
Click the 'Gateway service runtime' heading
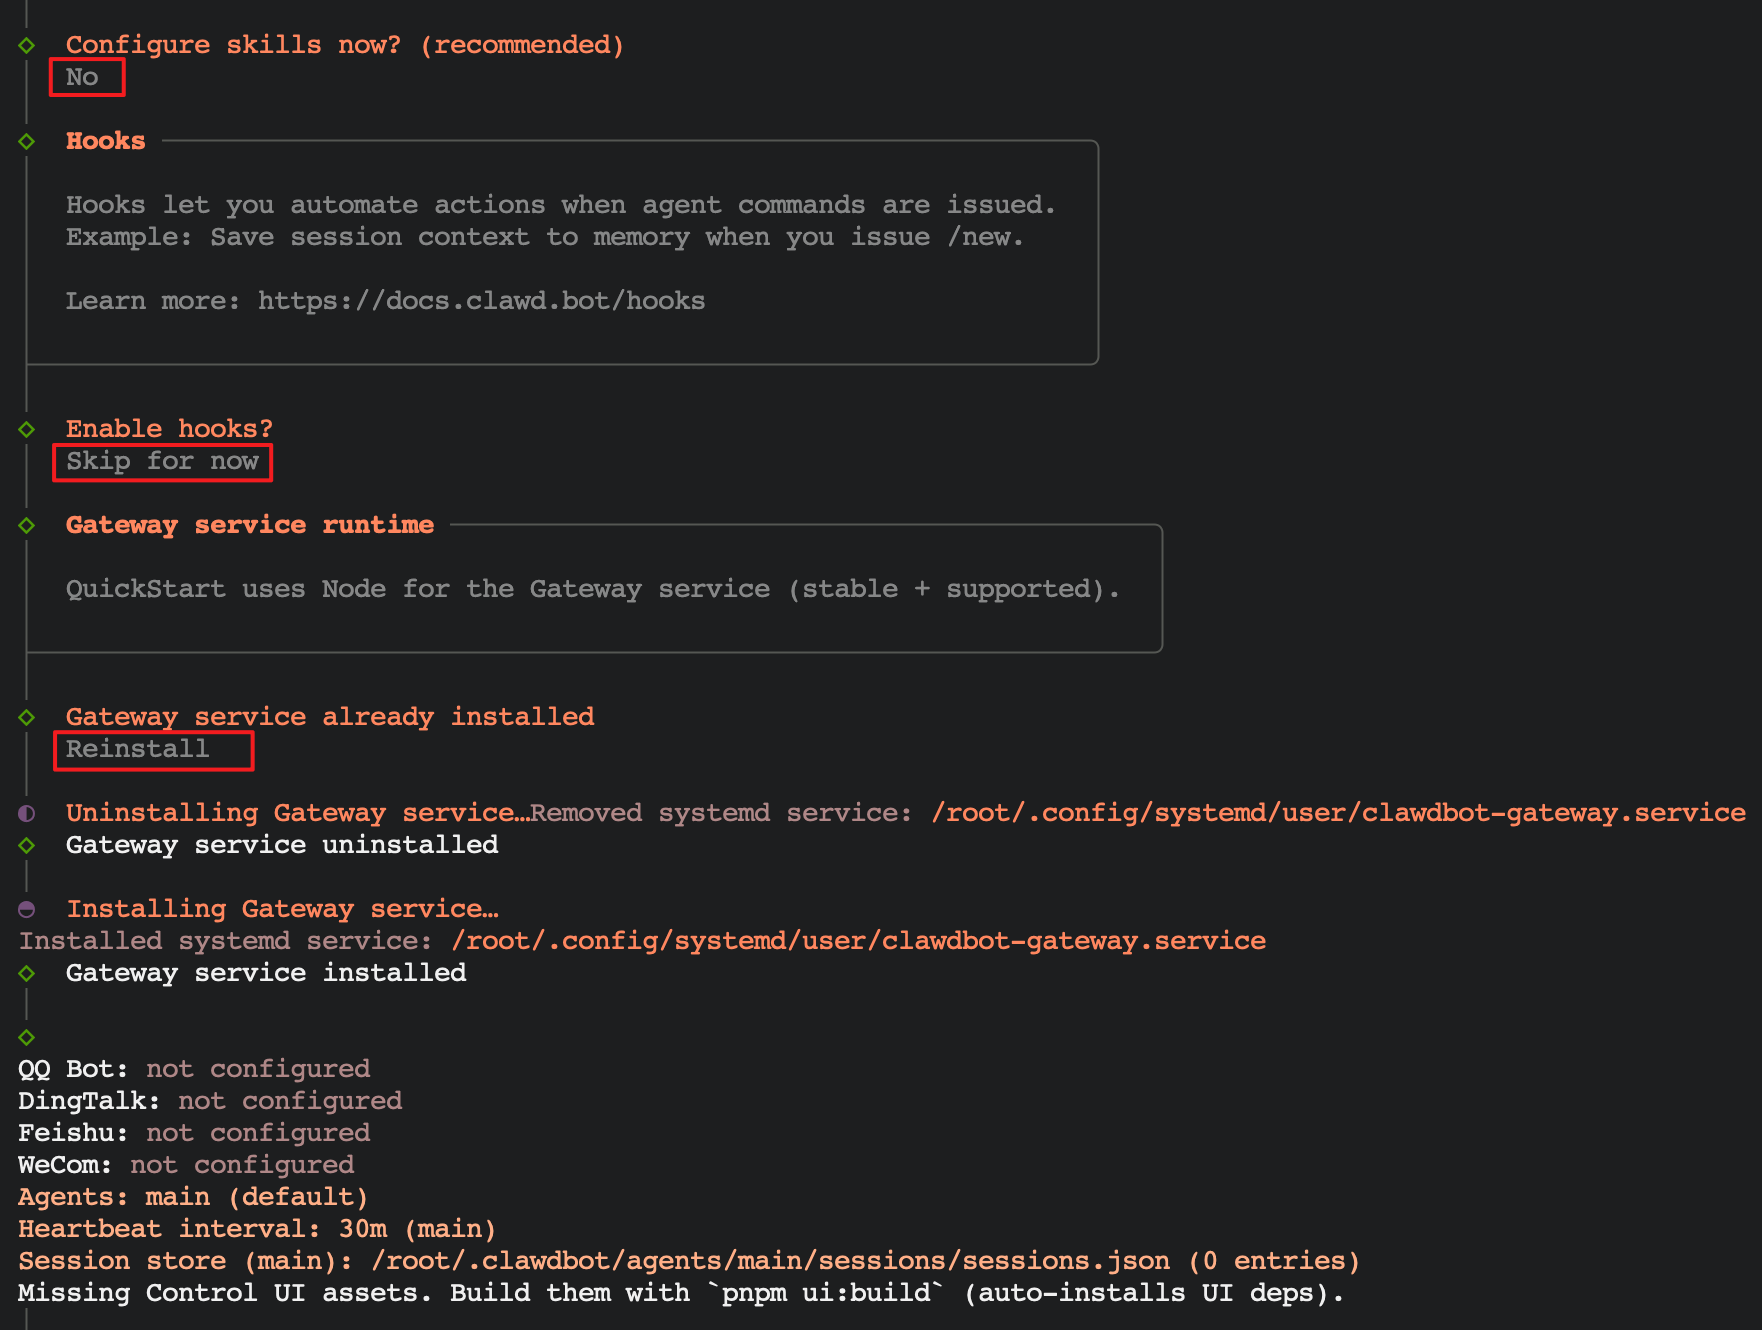pos(250,525)
